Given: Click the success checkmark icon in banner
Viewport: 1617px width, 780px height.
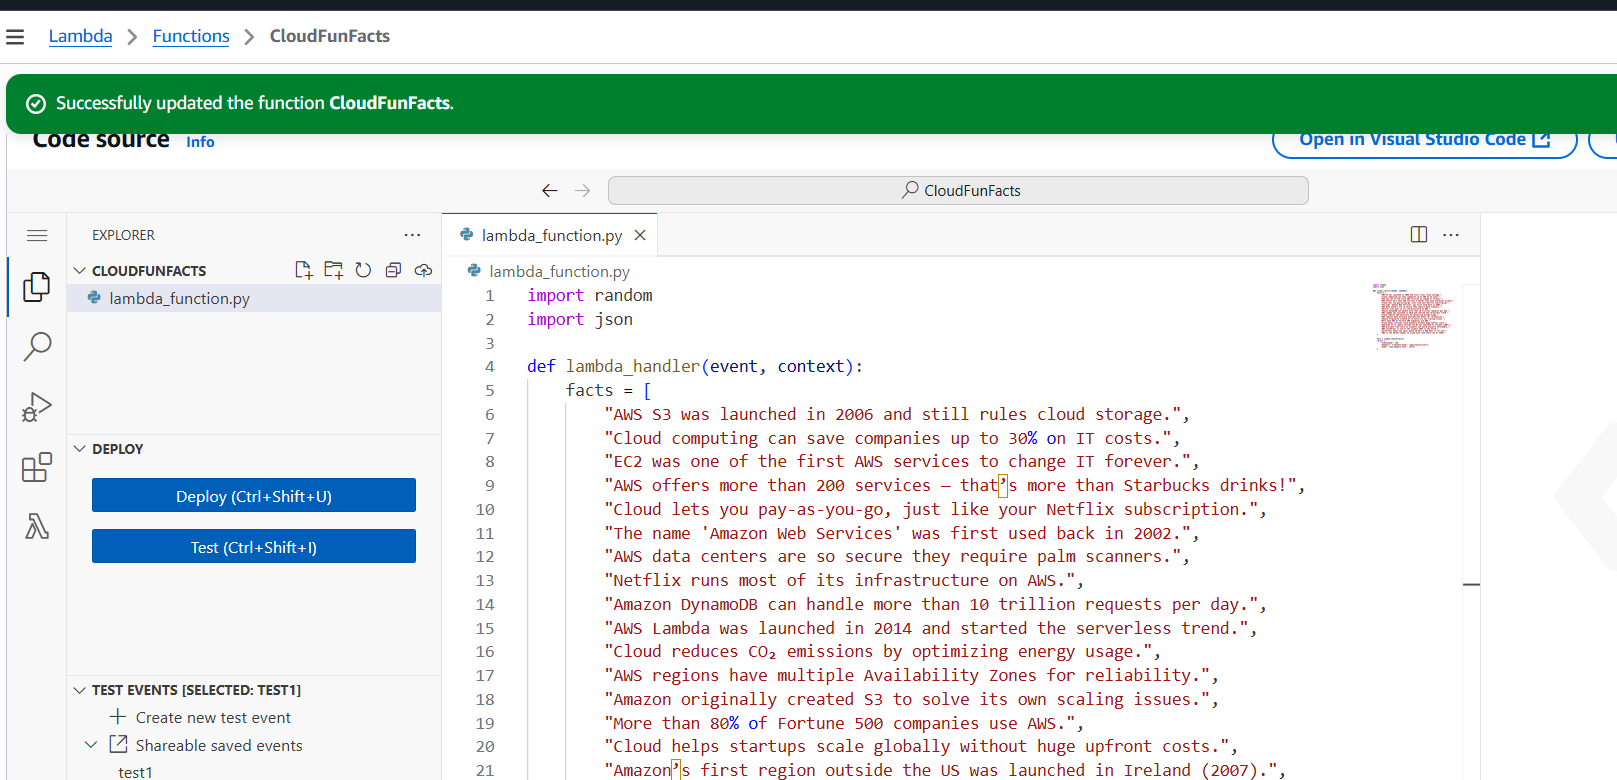Looking at the screenshot, I should tap(36, 104).
